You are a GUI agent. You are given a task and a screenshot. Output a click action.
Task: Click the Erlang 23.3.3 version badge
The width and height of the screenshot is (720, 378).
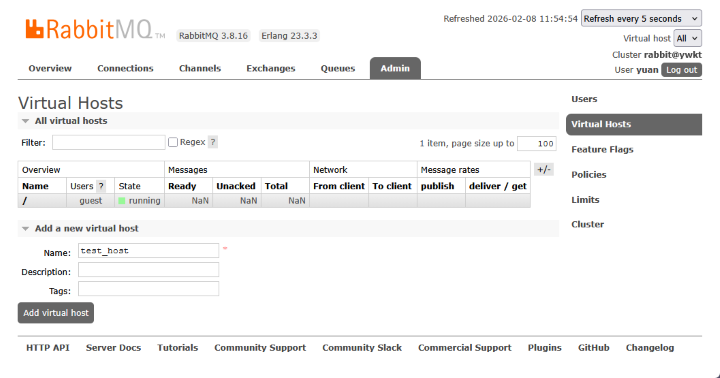click(289, 36)
